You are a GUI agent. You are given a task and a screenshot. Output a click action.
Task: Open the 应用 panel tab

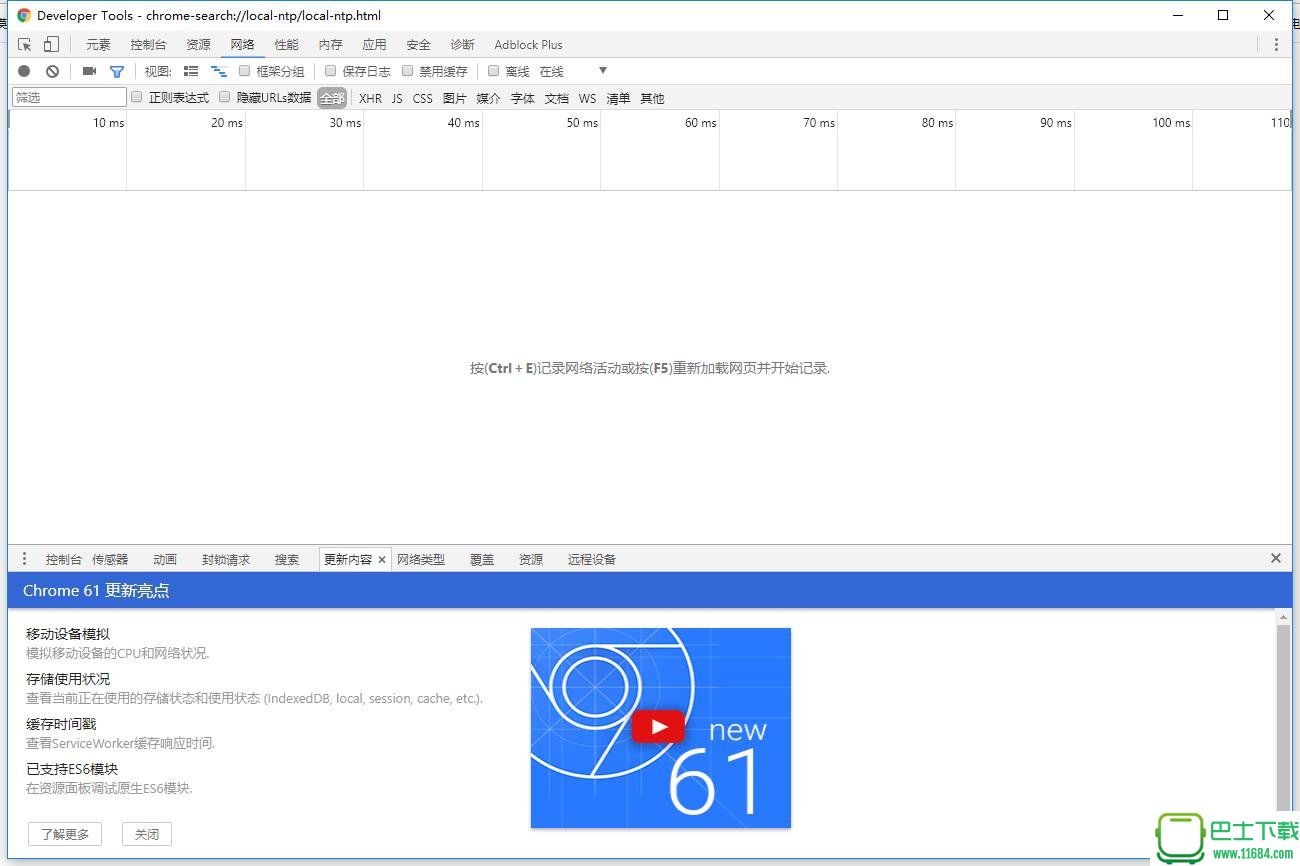click(374, 45)
